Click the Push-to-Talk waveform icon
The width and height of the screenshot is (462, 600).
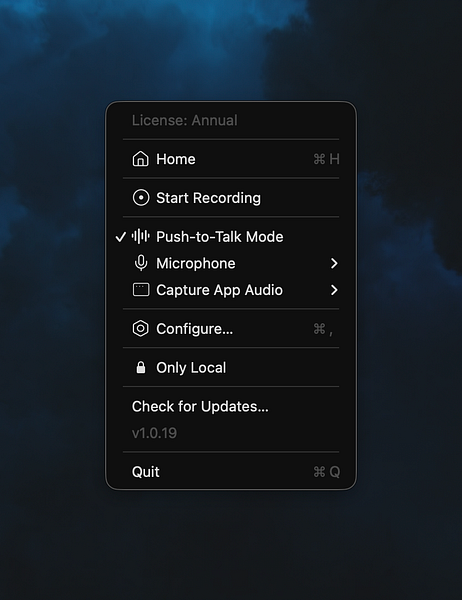pyautogui.click(x=141, y=236)
